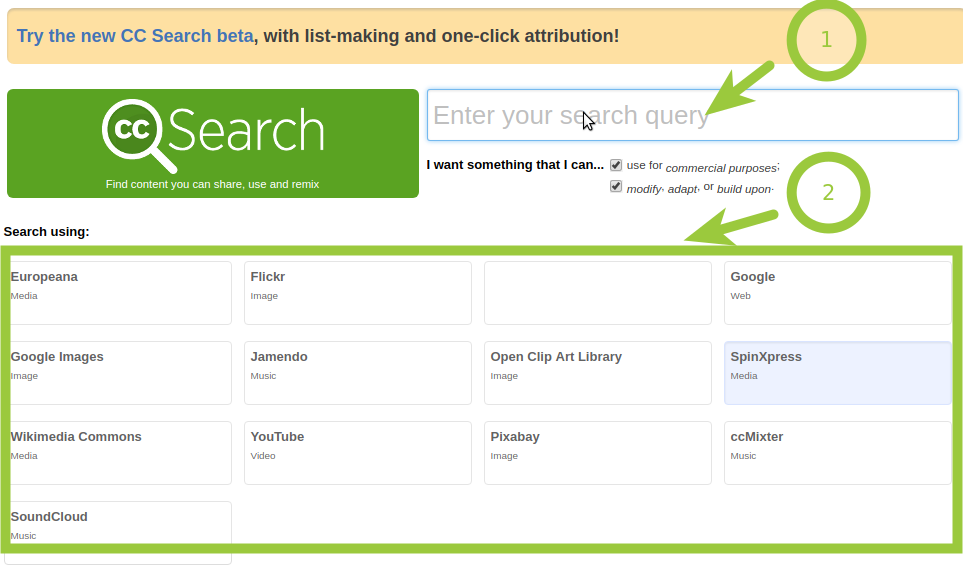
Task: Select Open Clip Art Library source
Action: [598, 373]
